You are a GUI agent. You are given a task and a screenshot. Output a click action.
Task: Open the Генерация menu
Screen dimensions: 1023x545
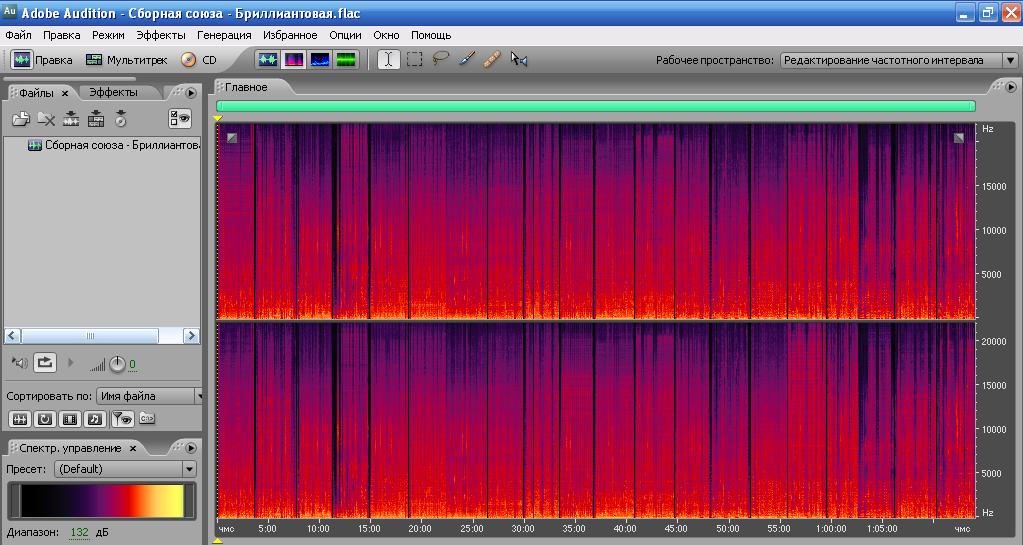point(224,35)
